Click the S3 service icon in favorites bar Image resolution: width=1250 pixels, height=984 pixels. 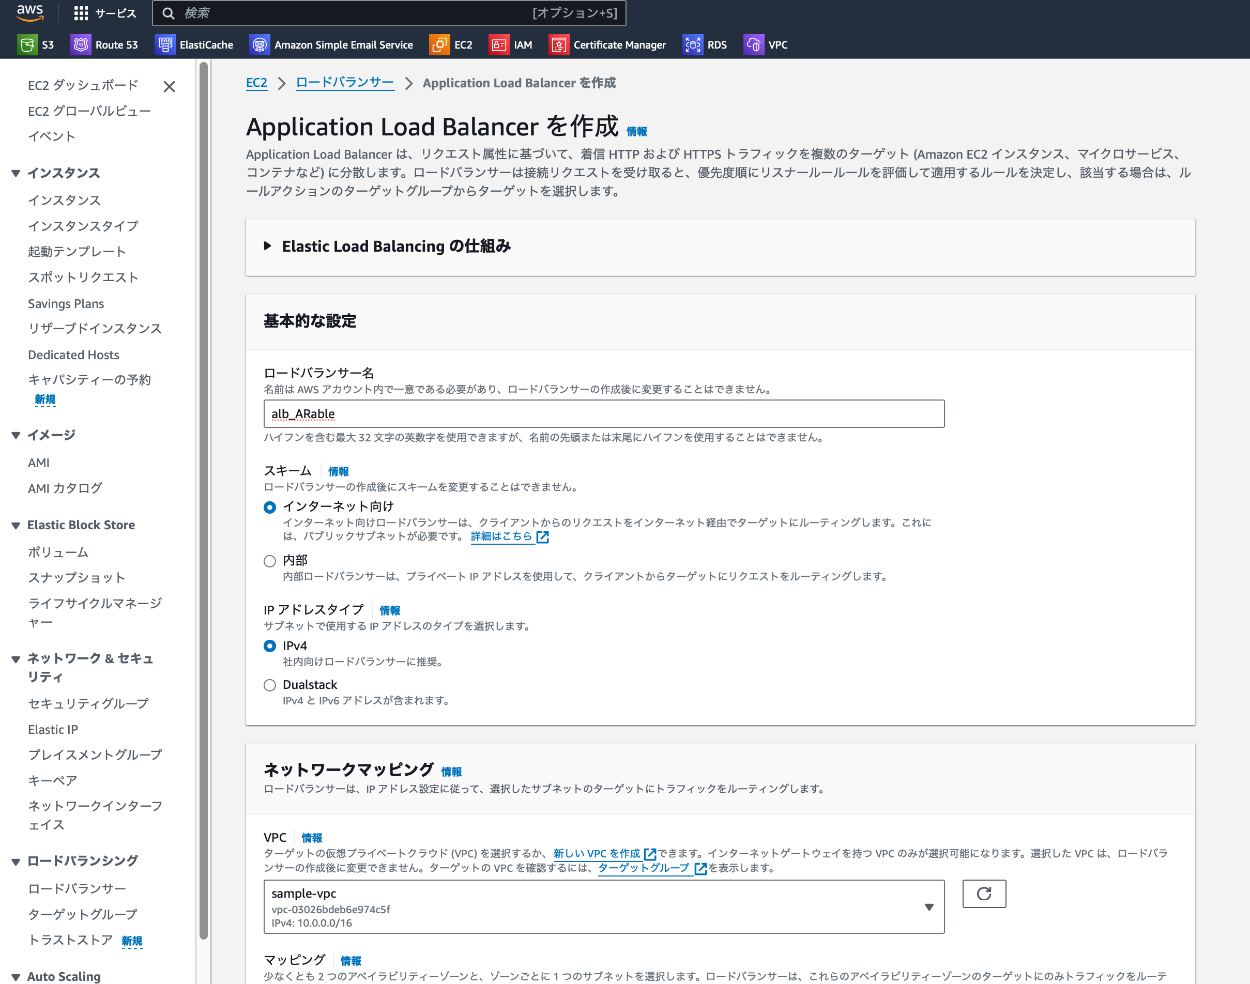tap(27, 45)
